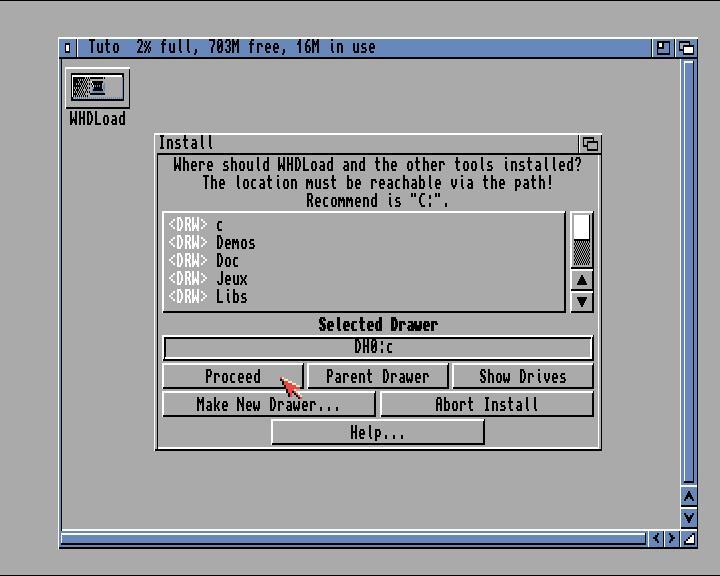The image size is (720, 576).
Task: Open installer Help
Action: click(378, 432)
